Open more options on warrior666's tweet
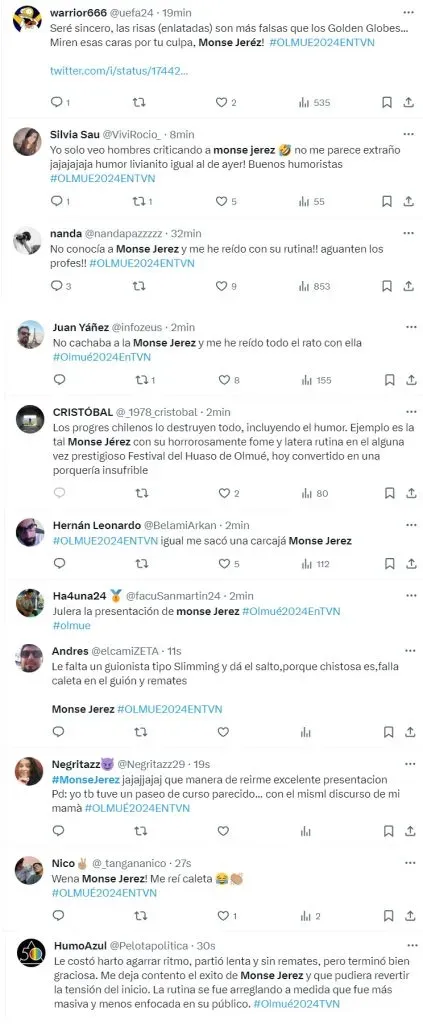Image resolution: width=423 pixels, height=1024 pixels. (409, 12)
